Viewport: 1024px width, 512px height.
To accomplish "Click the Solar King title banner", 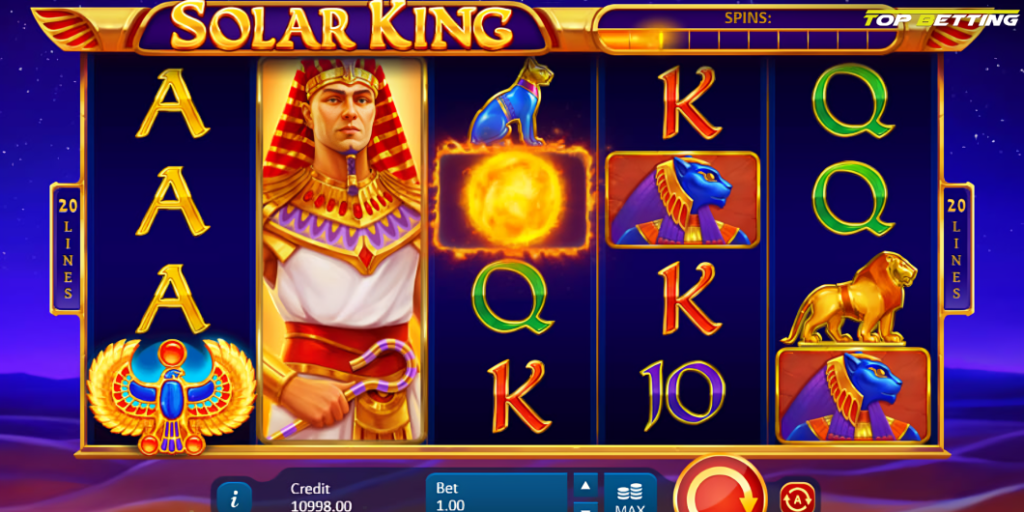I will [x=341, y=27].
